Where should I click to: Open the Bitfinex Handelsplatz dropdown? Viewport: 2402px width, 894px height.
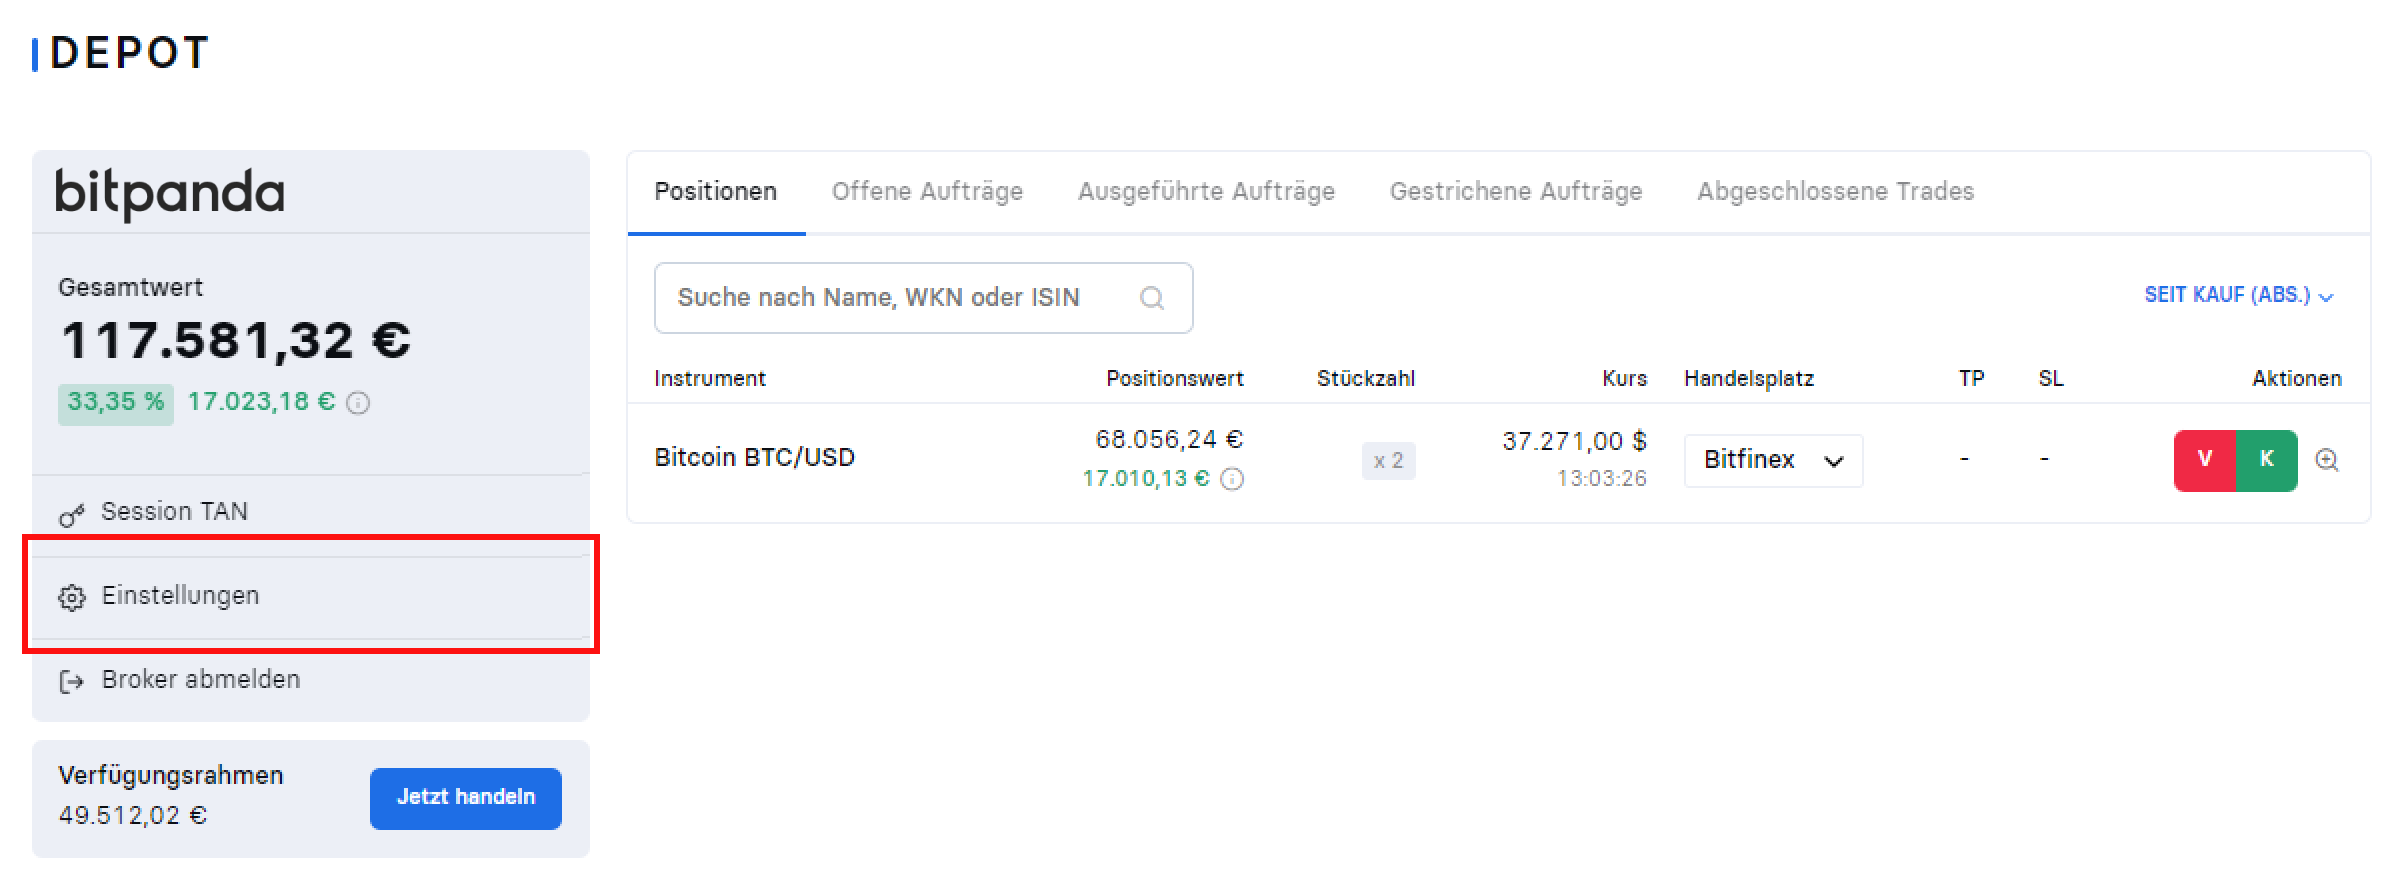pyautogui.click(x=1773, y=460)
